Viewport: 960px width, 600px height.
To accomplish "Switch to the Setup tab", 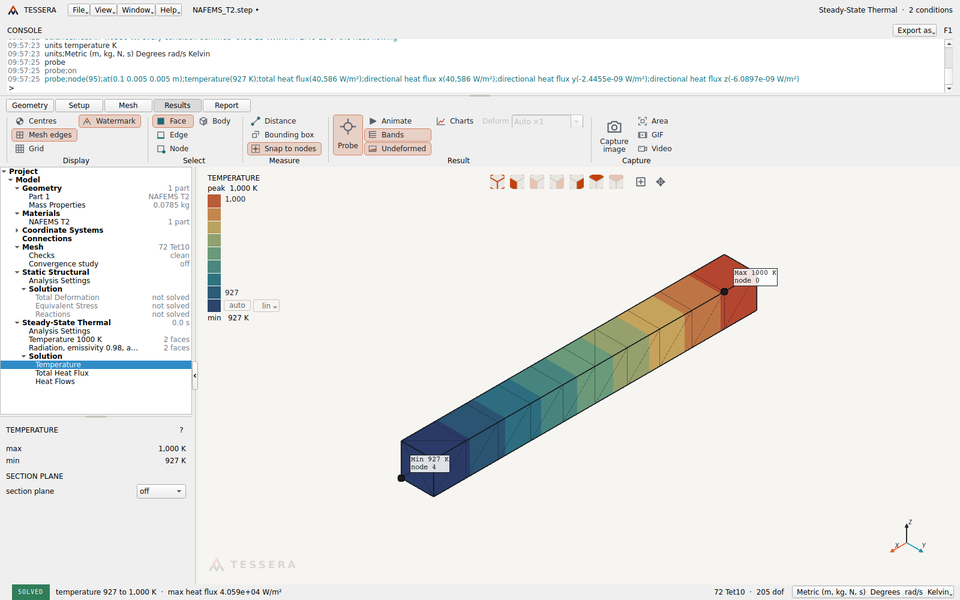I will pyautogui.click(x=79, y=105).
